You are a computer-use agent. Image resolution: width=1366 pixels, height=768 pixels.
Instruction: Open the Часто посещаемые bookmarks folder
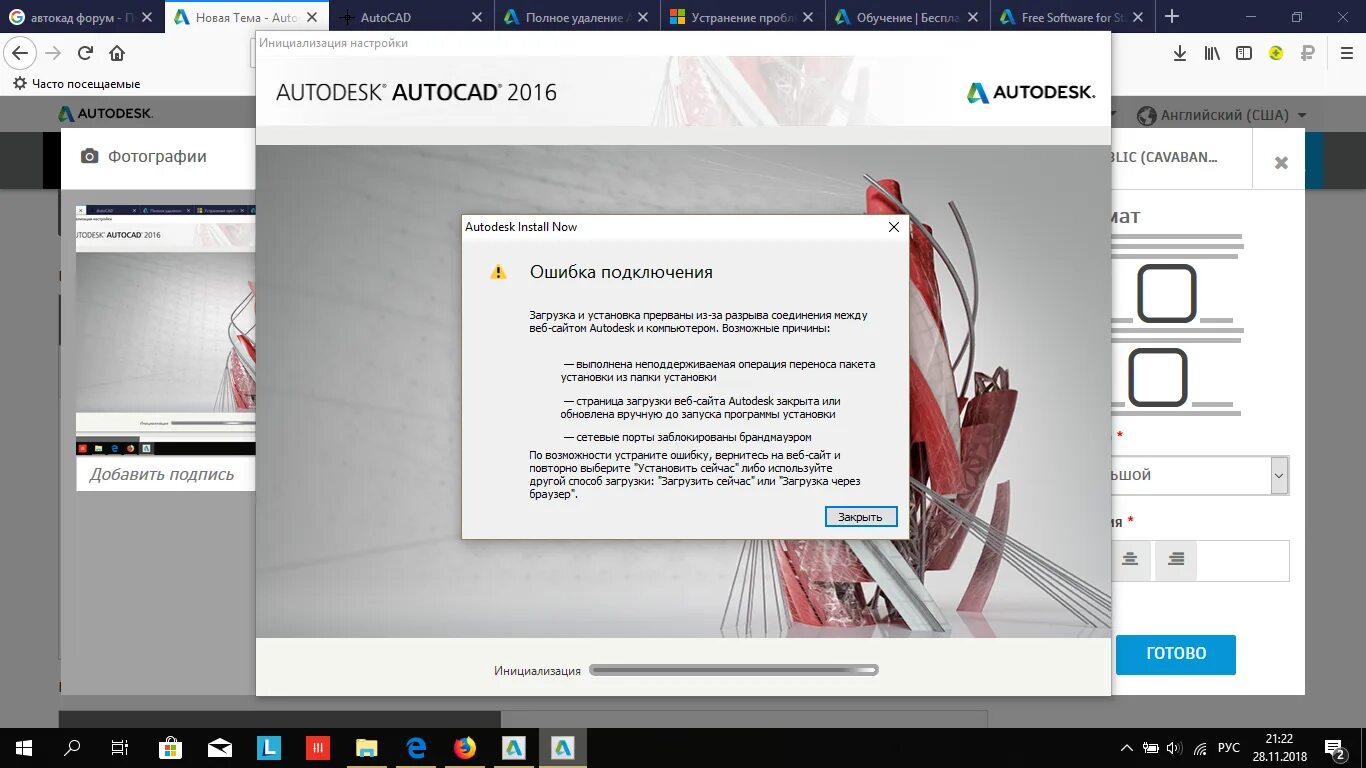(x=76, y=84)
